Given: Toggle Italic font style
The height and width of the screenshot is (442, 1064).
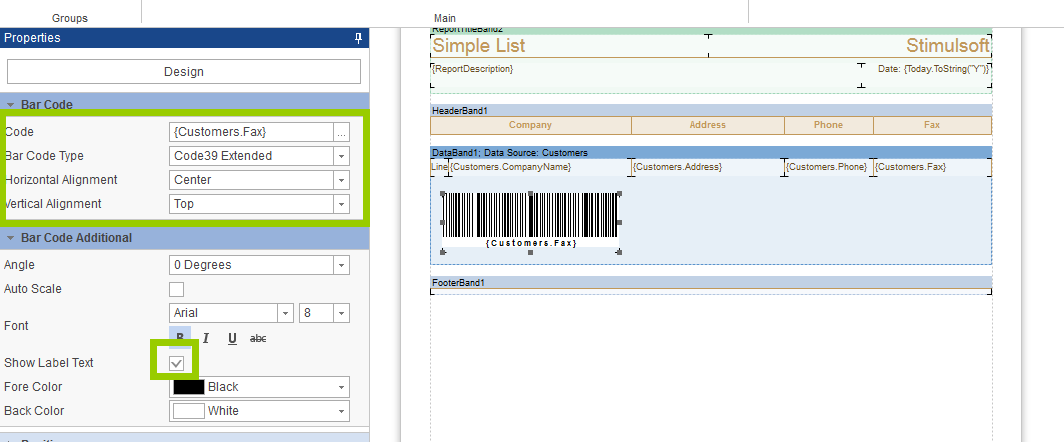Looking at the screenshot, I should point(206,337).
